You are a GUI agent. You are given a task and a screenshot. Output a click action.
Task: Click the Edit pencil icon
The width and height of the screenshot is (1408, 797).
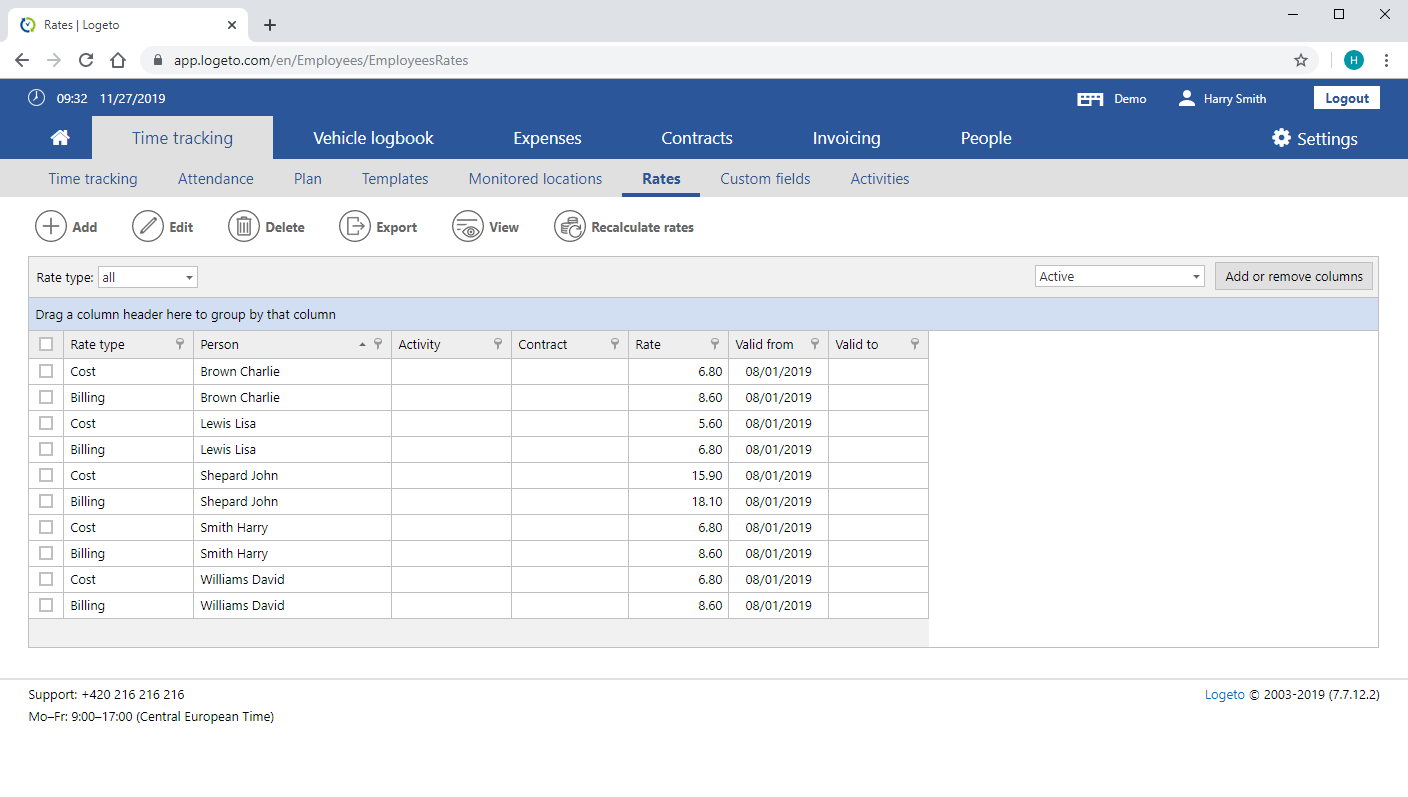click(x=148, y=227)
